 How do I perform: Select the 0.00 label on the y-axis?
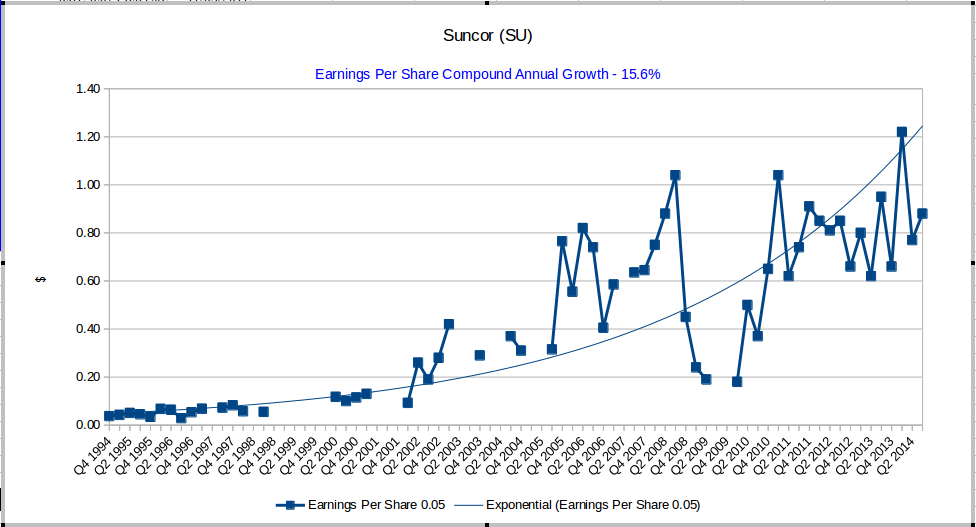tap(88, 425)
